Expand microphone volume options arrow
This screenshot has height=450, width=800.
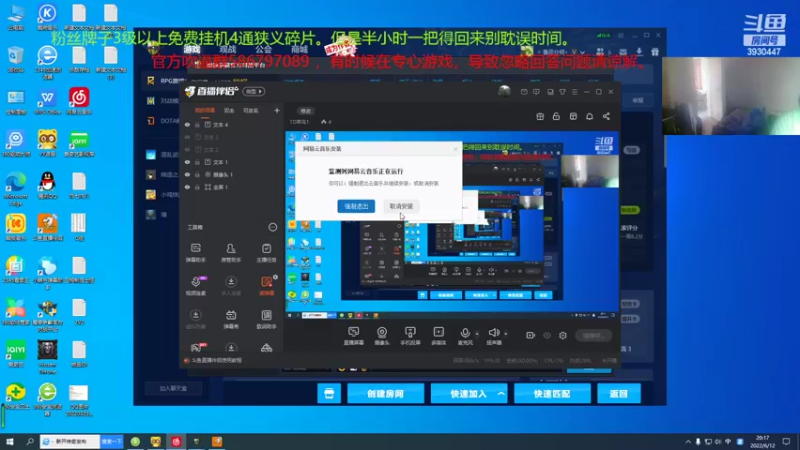tap(477, 334)
